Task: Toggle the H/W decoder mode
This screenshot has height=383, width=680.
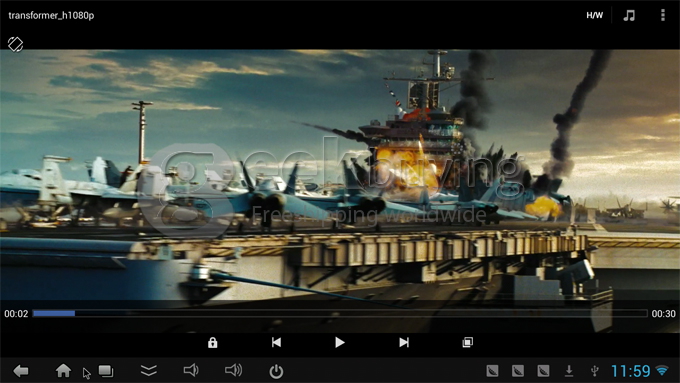Action: [594, 15]
